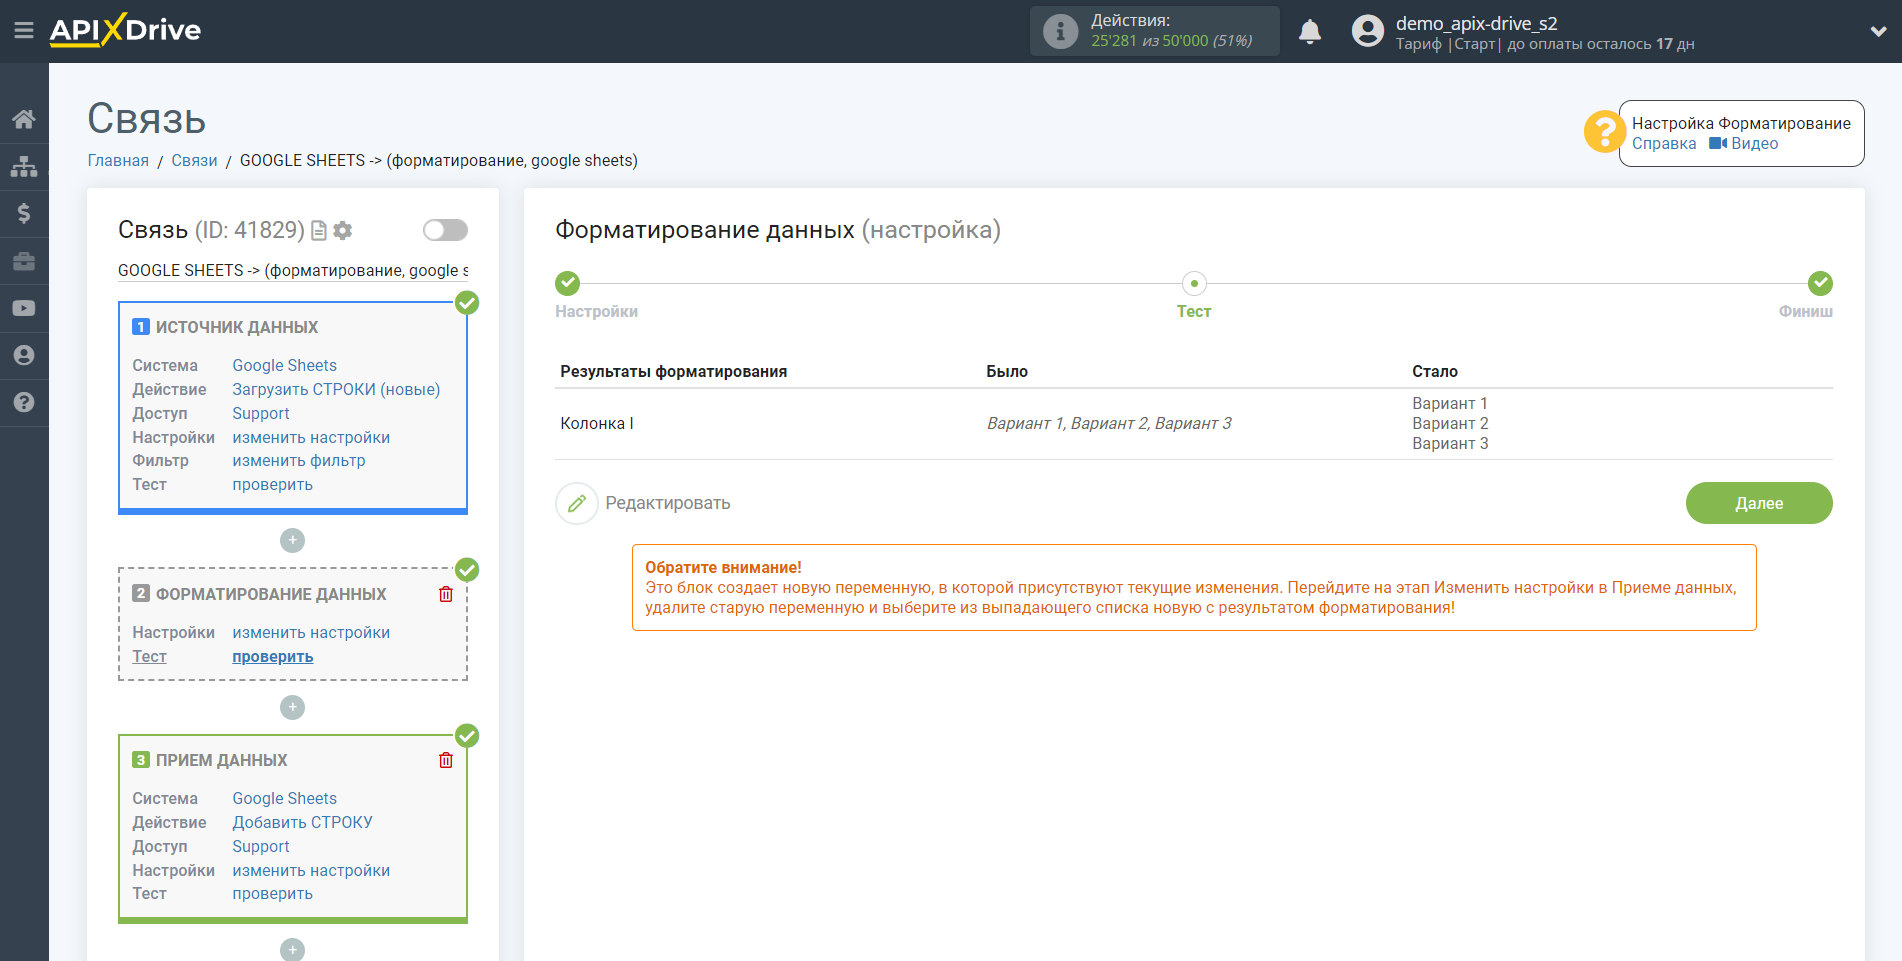Add block after the data source
The image size is (1902, 961).
(x=292, y=540)
